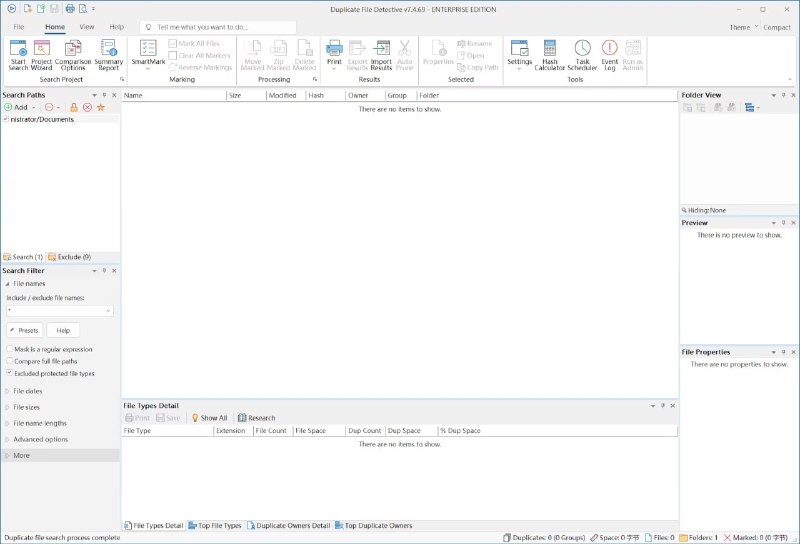Expand the Advanced options section
The width and height of the screenshot is (800, 544).
coord(7,439)
